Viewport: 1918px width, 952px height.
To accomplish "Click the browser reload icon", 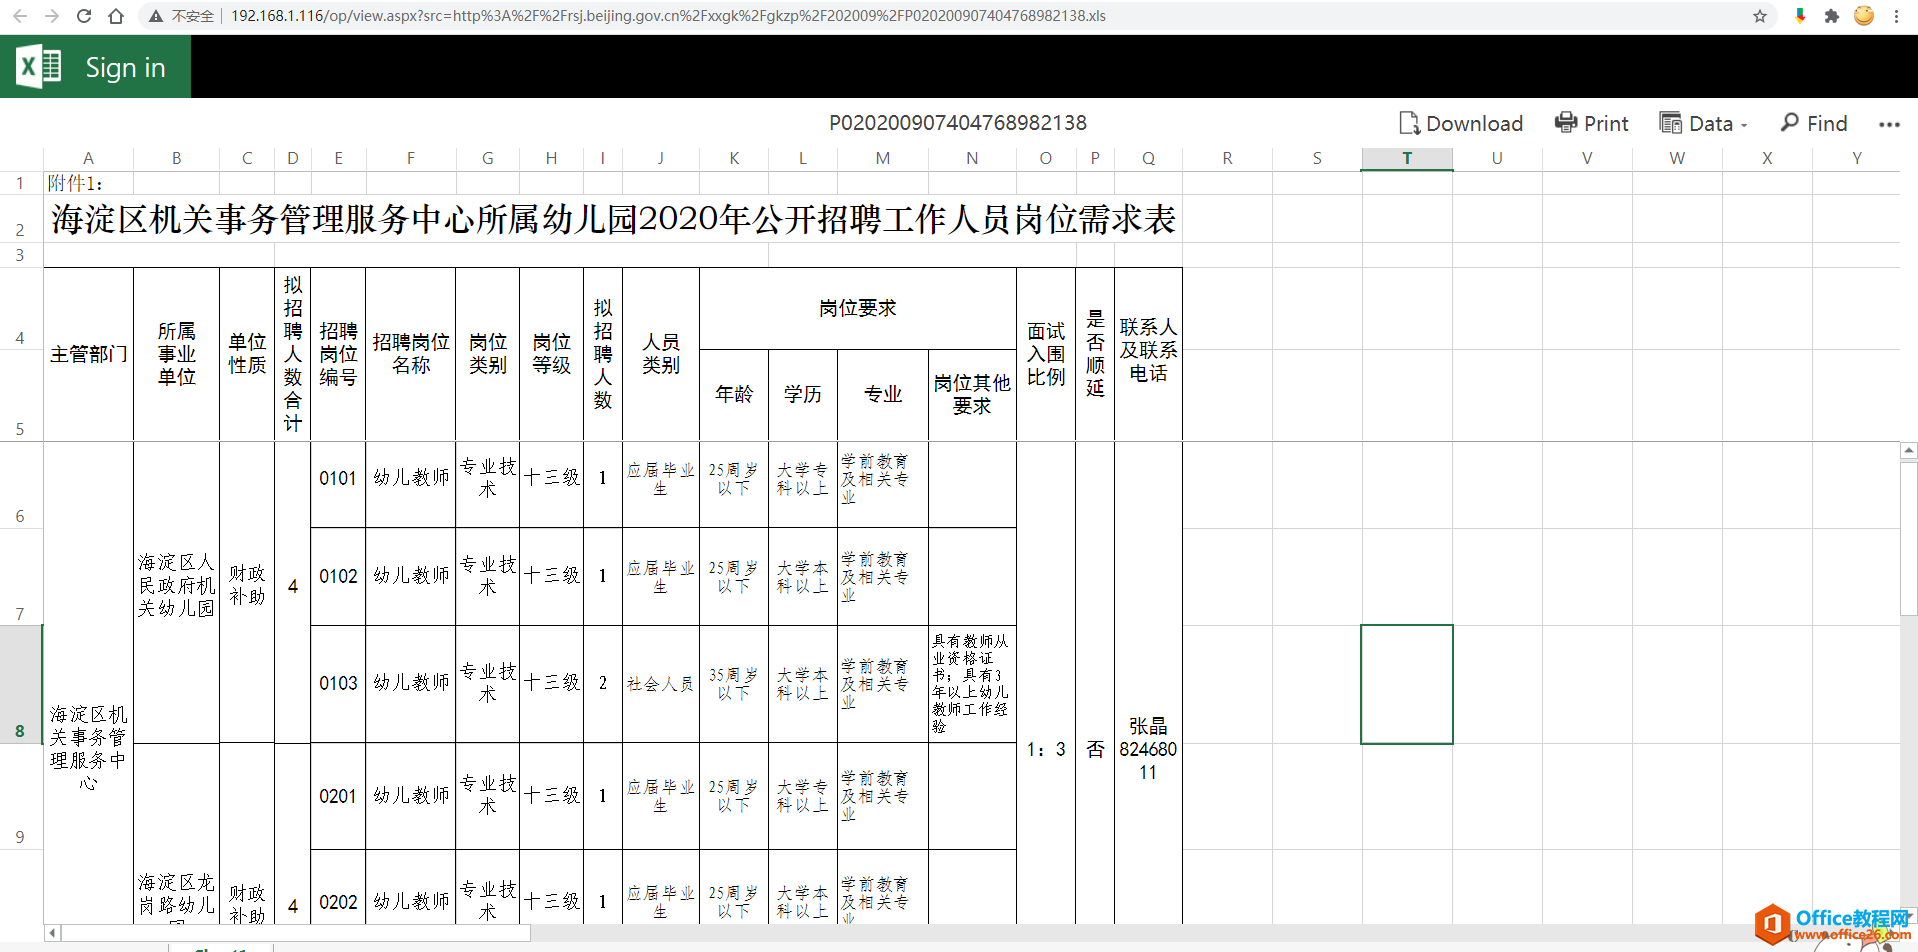I will [x=82, y=15].
